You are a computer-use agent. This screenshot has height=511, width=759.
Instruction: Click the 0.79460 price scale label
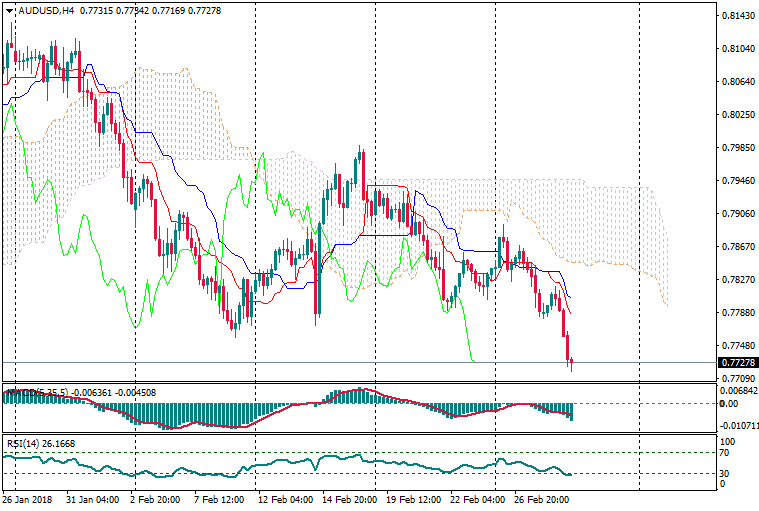[737, 181]
